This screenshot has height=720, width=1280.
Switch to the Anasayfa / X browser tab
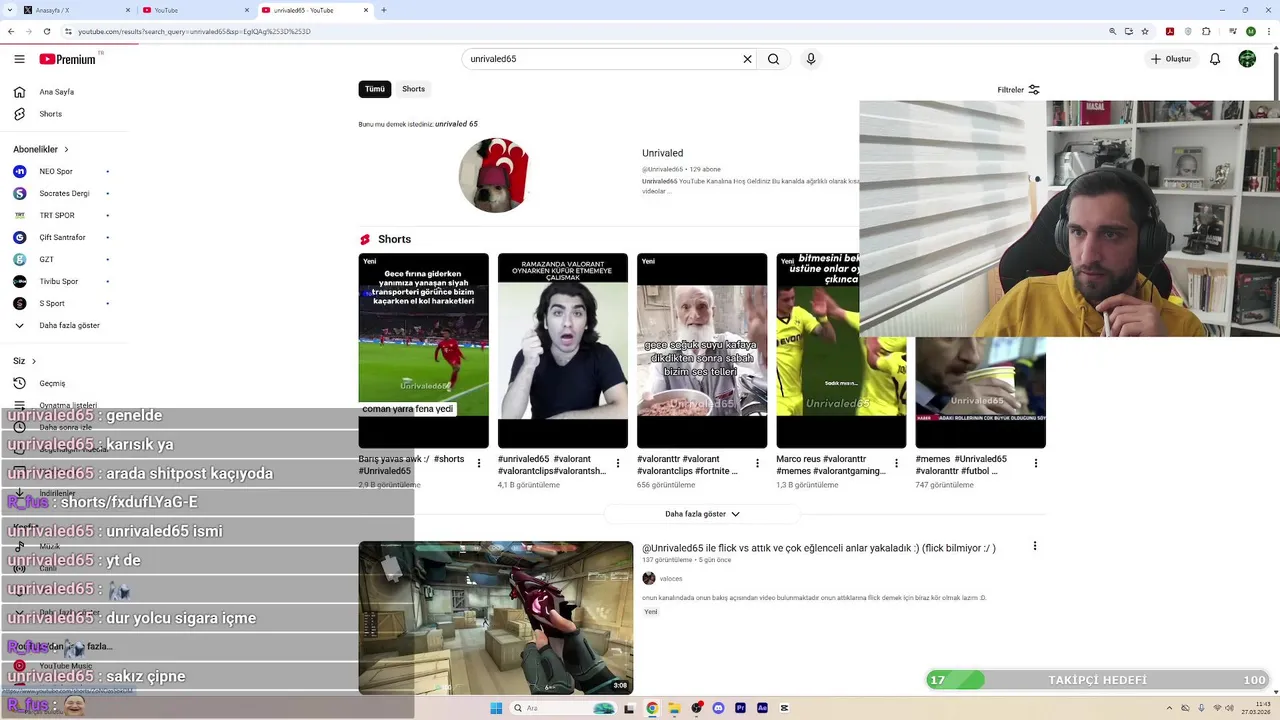coord(75,10)
